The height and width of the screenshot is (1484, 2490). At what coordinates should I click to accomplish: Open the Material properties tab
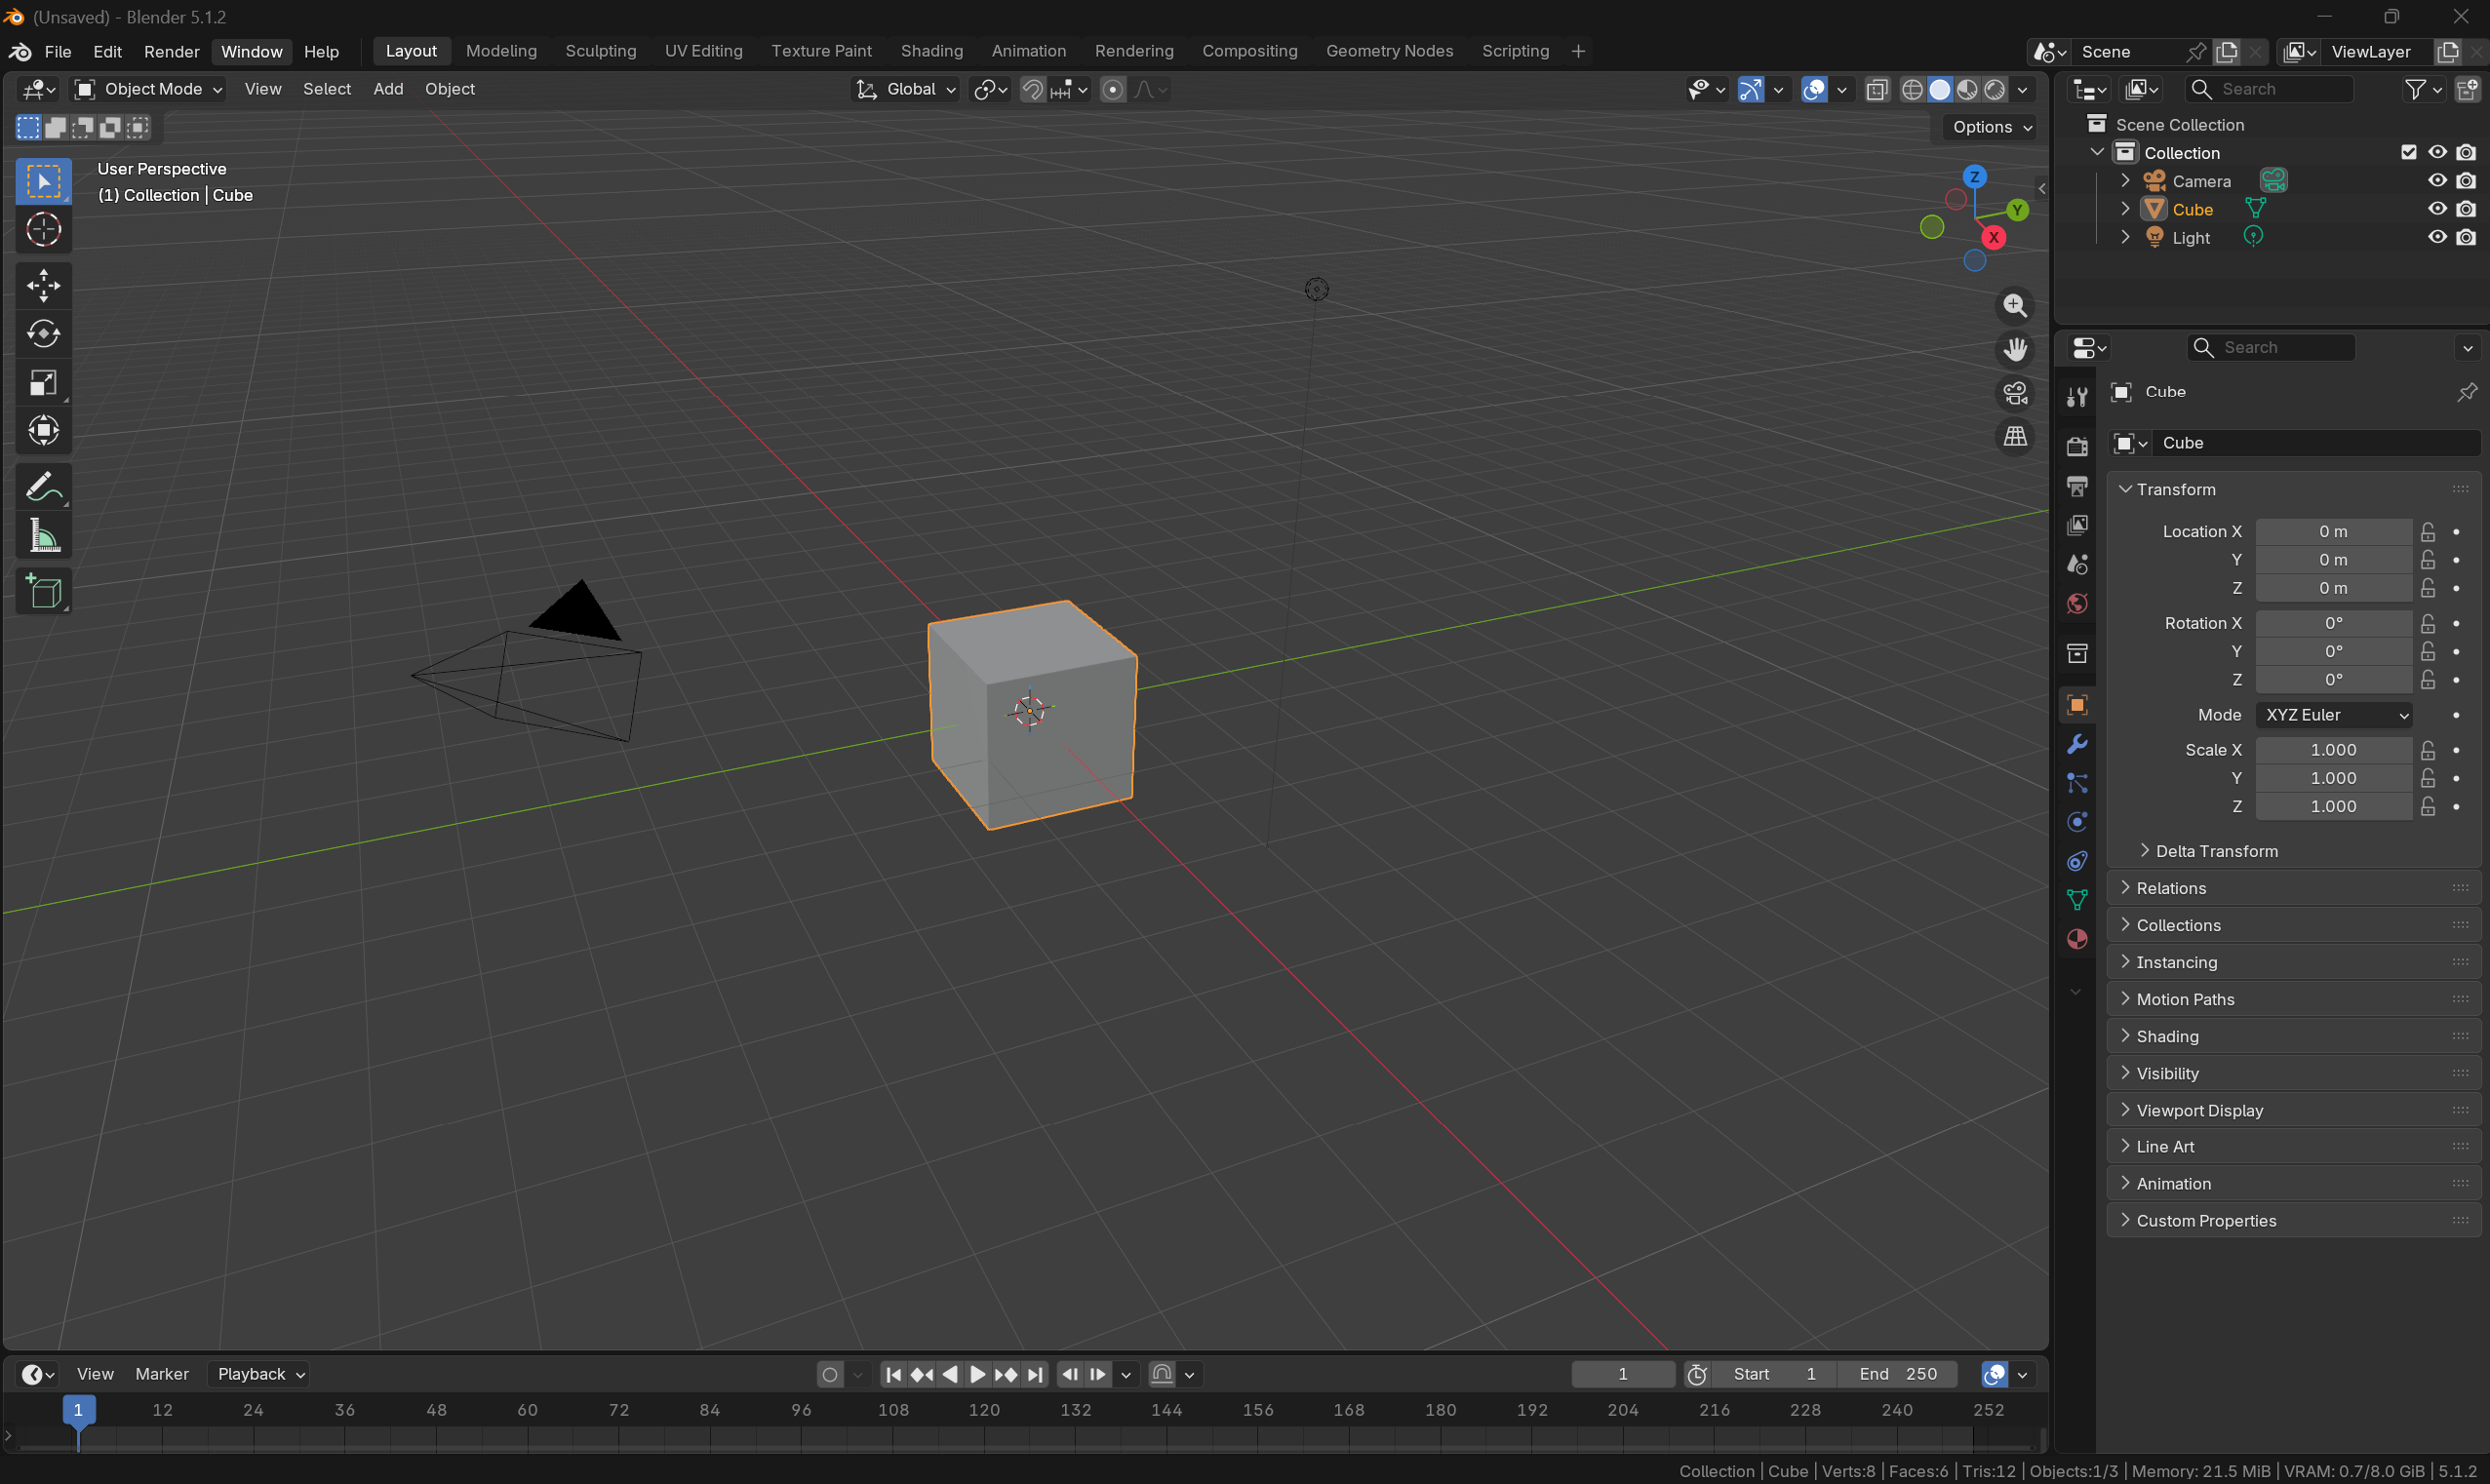(2077, 939)
